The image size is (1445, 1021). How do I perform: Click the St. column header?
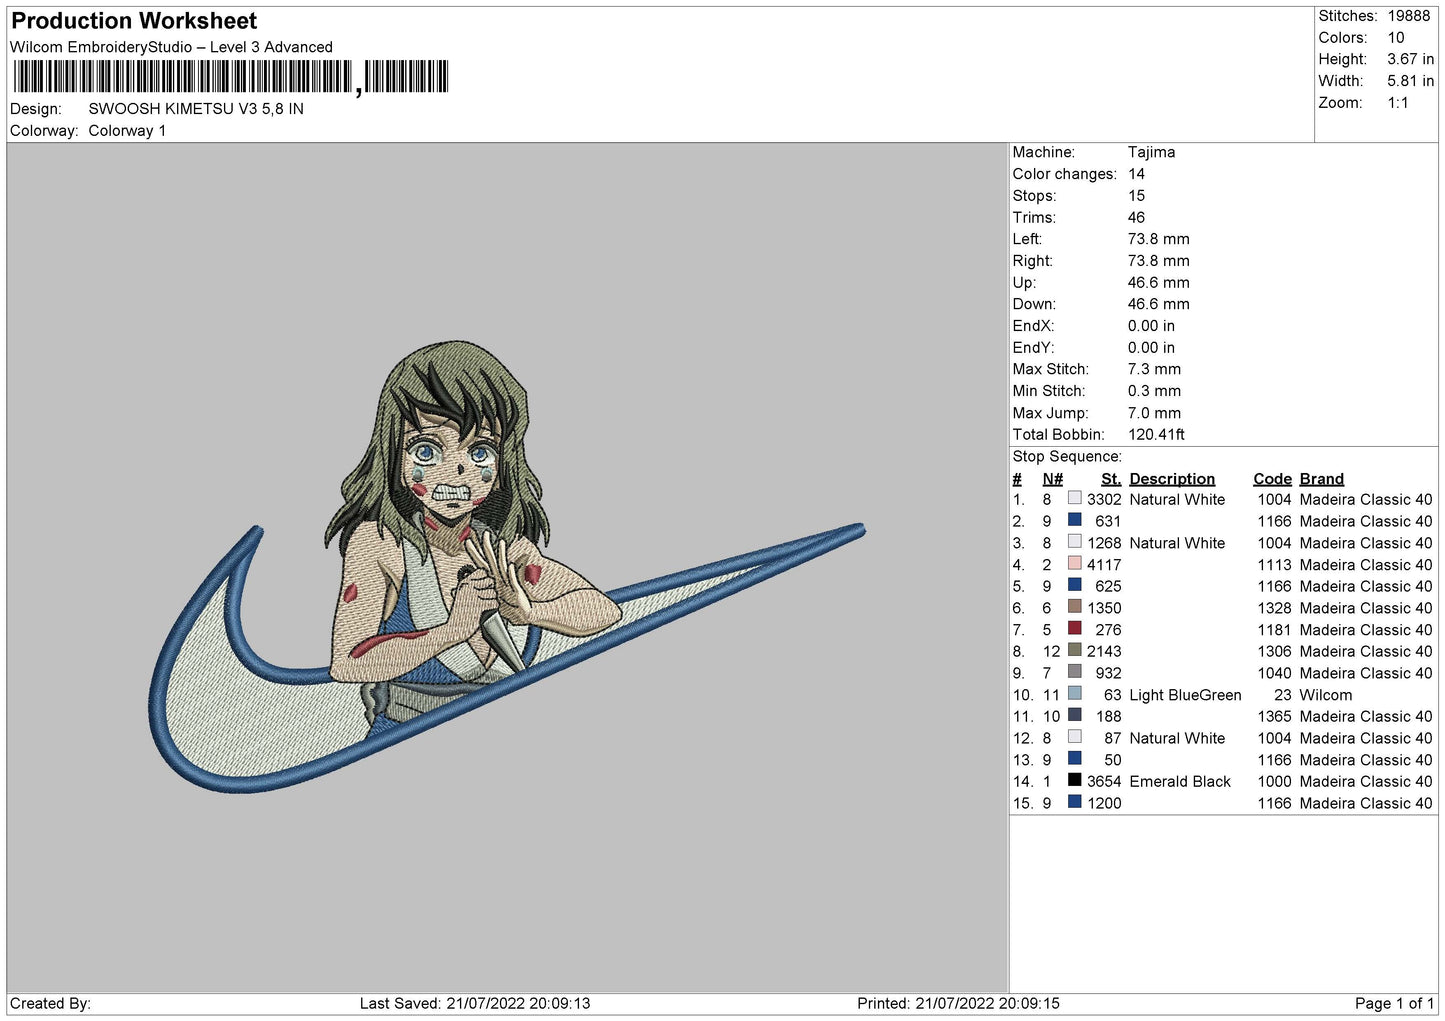coord(1111,479)
